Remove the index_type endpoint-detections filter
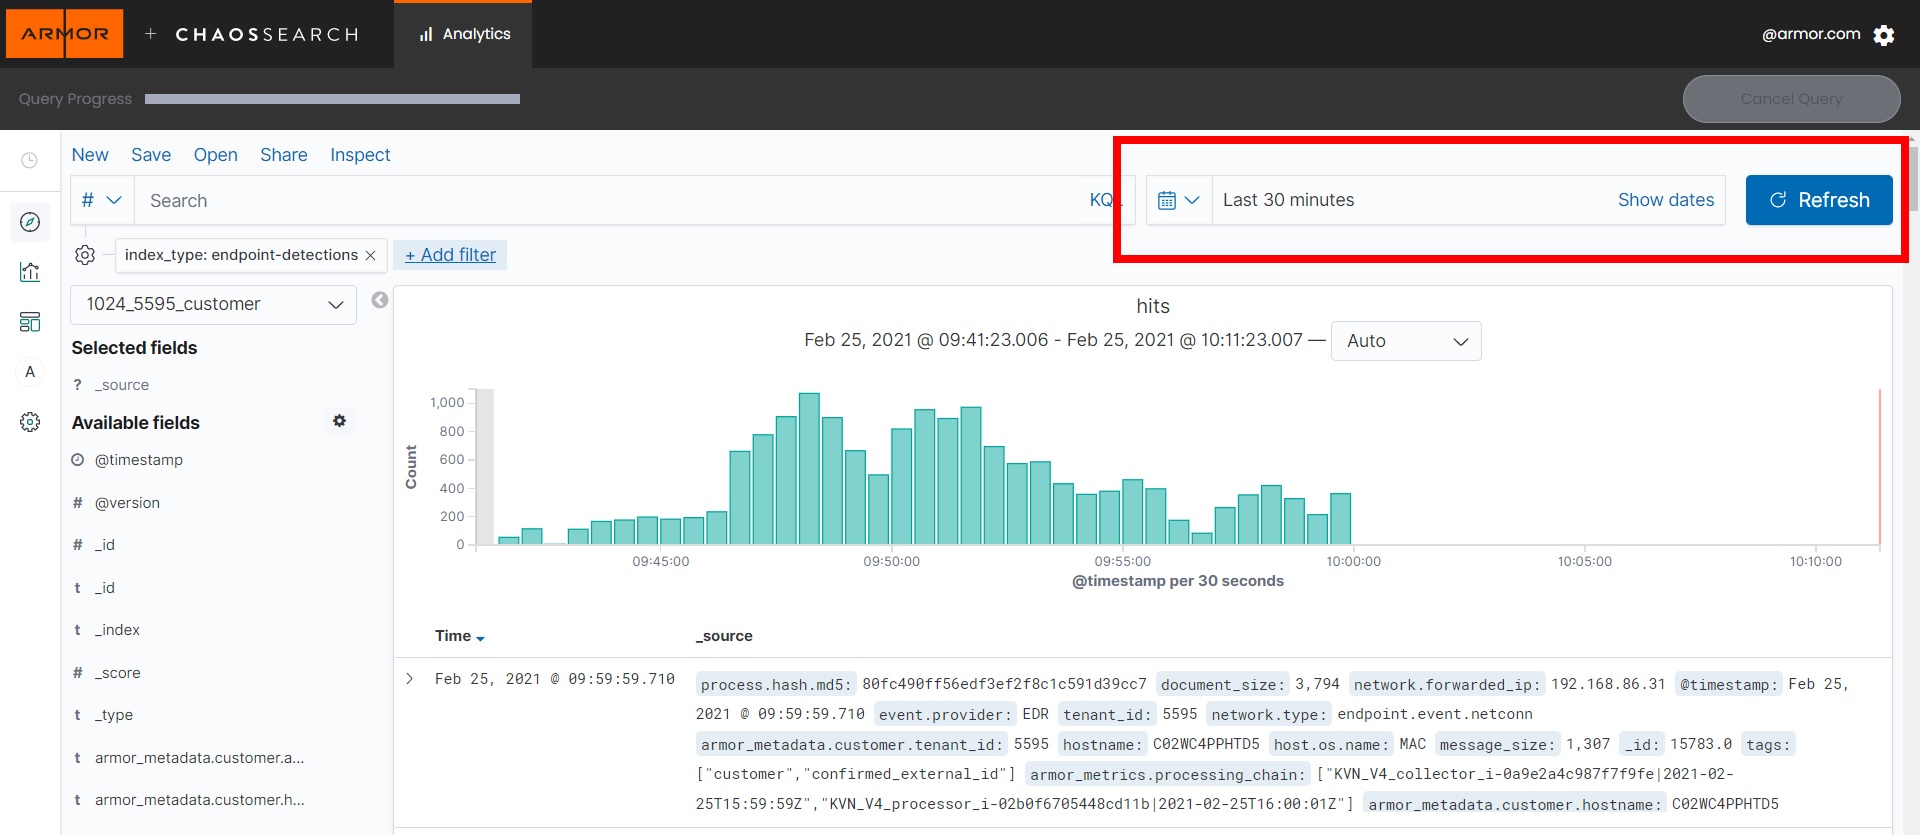Screen dimensions: 1920x835 tap(371, 256)
